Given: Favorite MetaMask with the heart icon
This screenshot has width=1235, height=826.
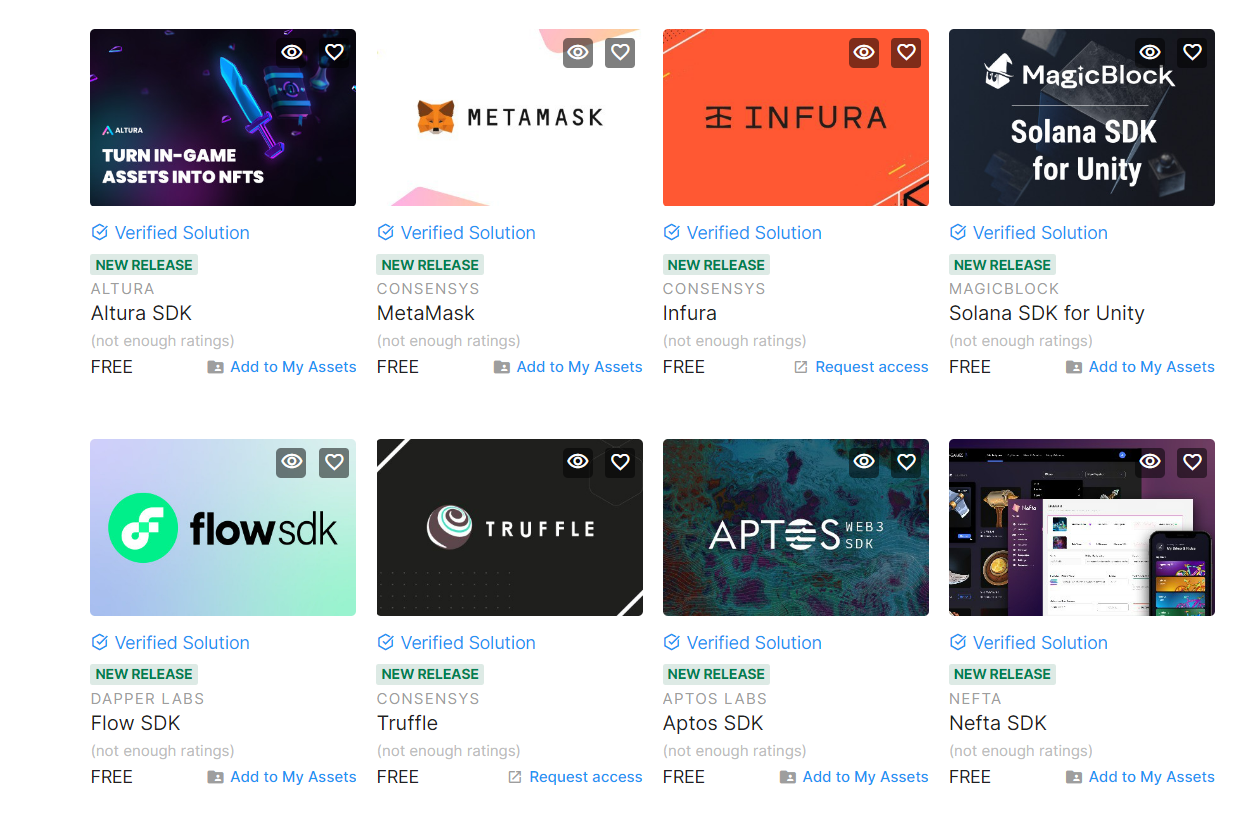Looking at the screenshot, I should tap(620, 52).
